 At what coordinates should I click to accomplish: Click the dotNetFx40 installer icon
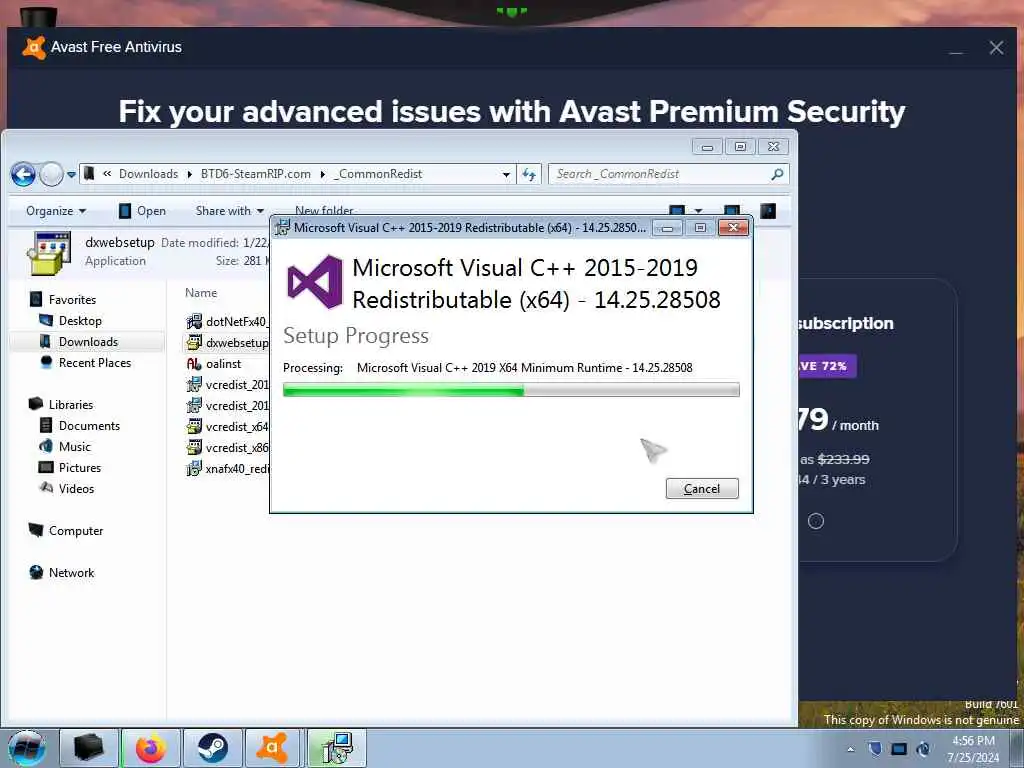point(194,321)
